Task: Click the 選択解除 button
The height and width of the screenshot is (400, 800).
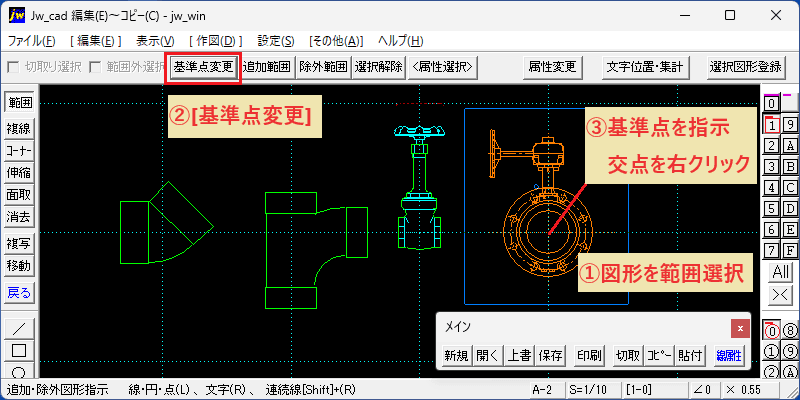Action: point(379,66)
